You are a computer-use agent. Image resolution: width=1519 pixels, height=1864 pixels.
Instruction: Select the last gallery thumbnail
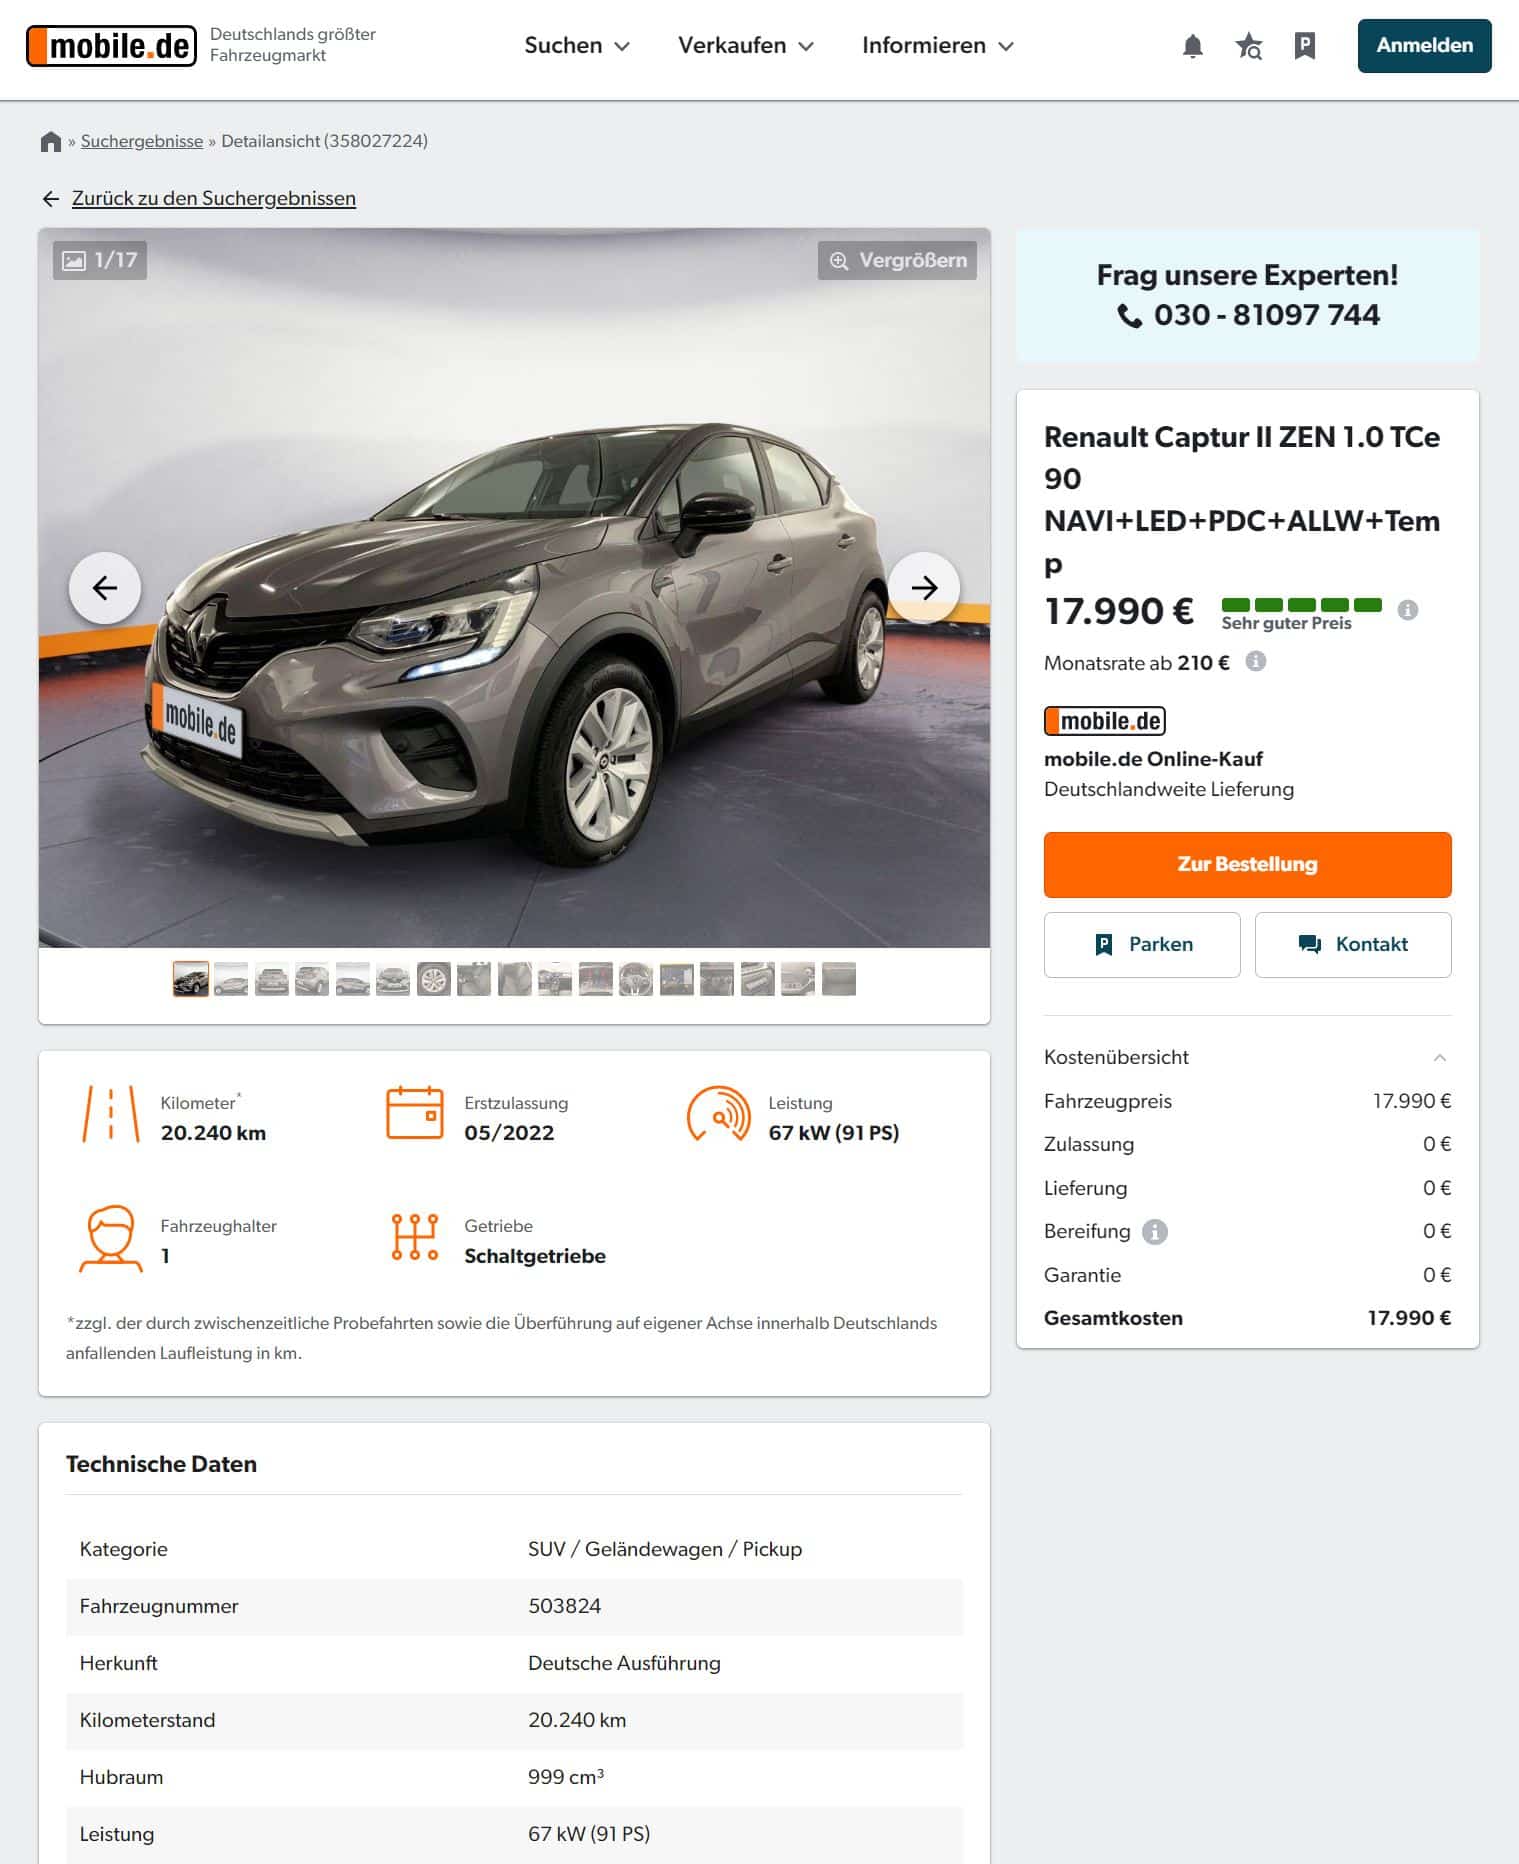838,979
